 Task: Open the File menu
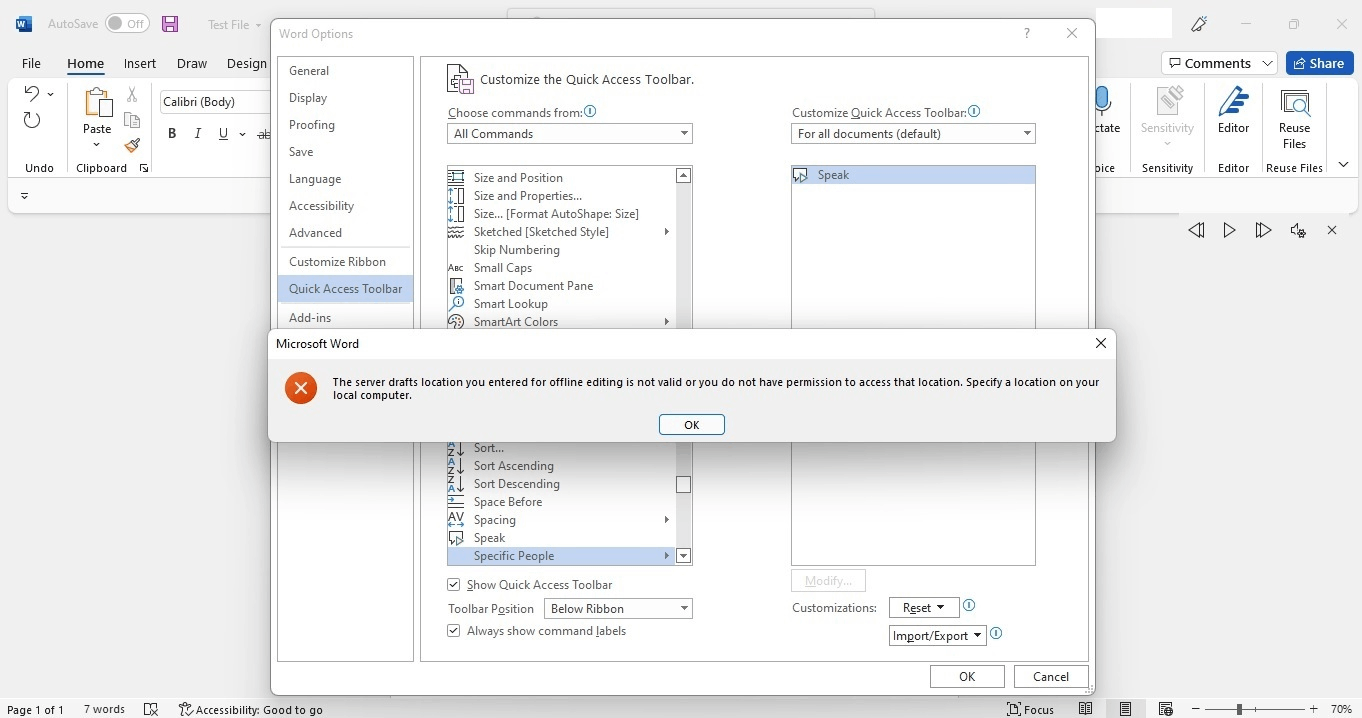click(x=31, y=63)
